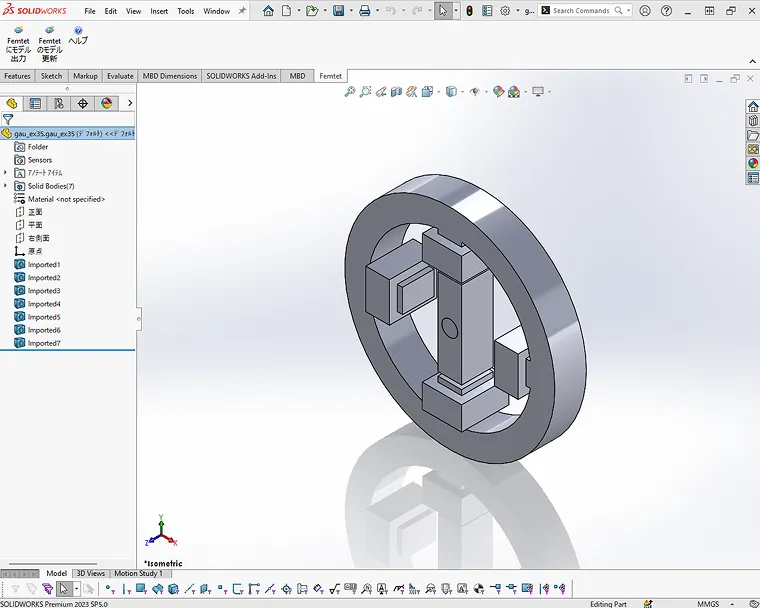Toggle the Filter Solid Bodies icon
760x608 pixels.
coord(173,589)
